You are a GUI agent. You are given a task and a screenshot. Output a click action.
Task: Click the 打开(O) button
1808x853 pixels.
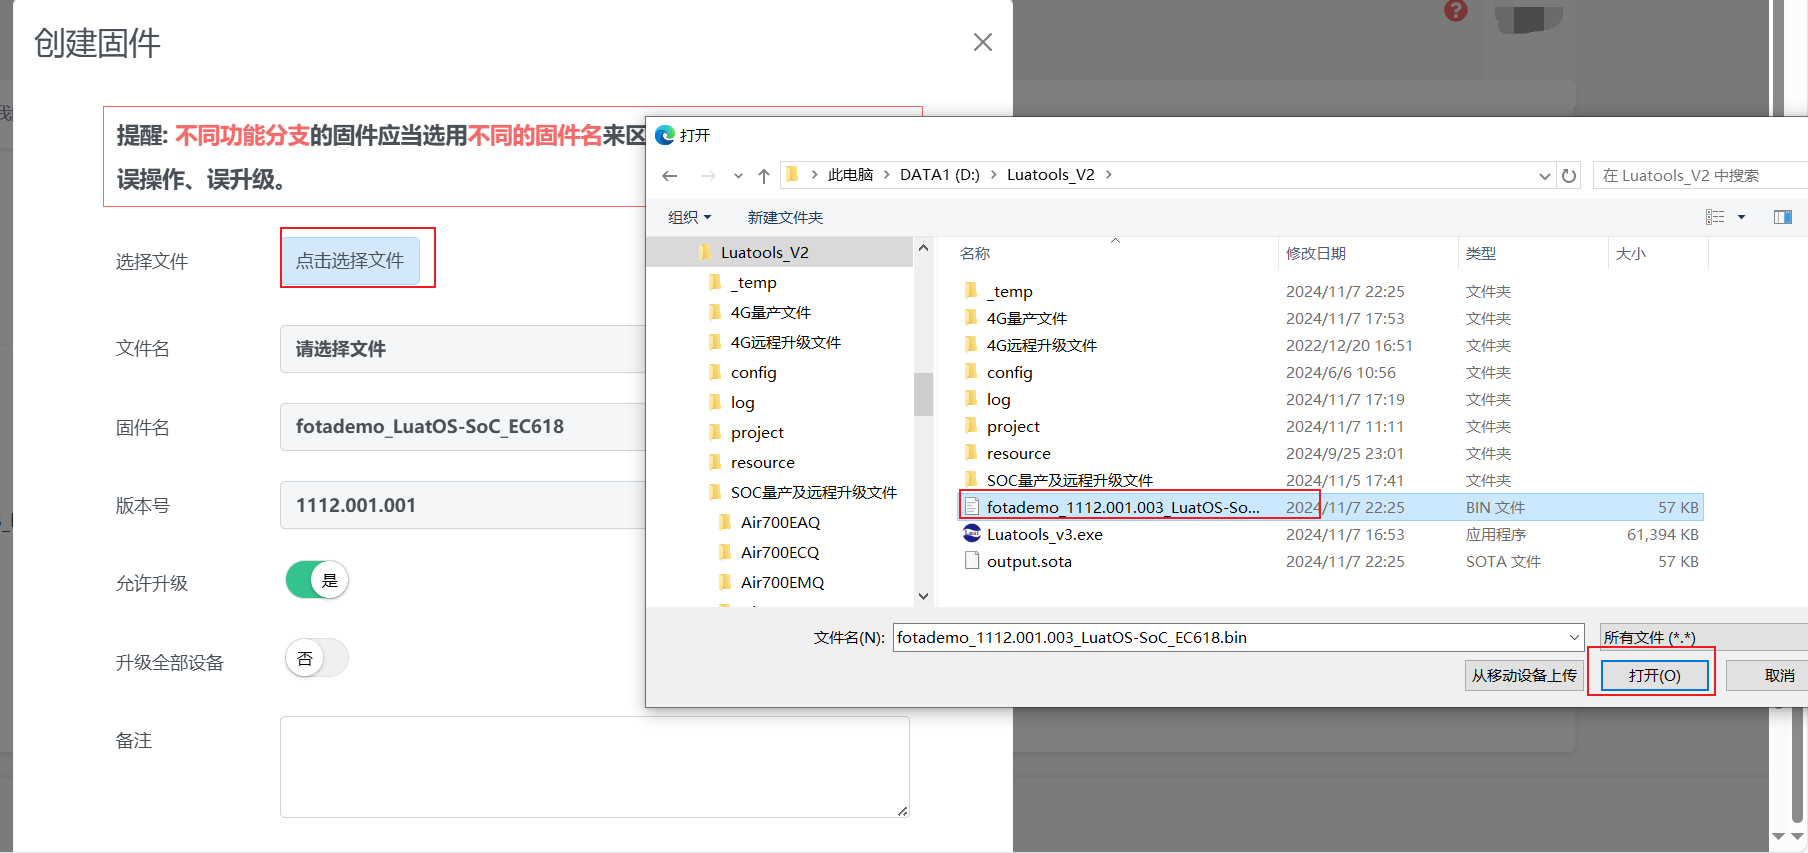(x=1655, y=676)
